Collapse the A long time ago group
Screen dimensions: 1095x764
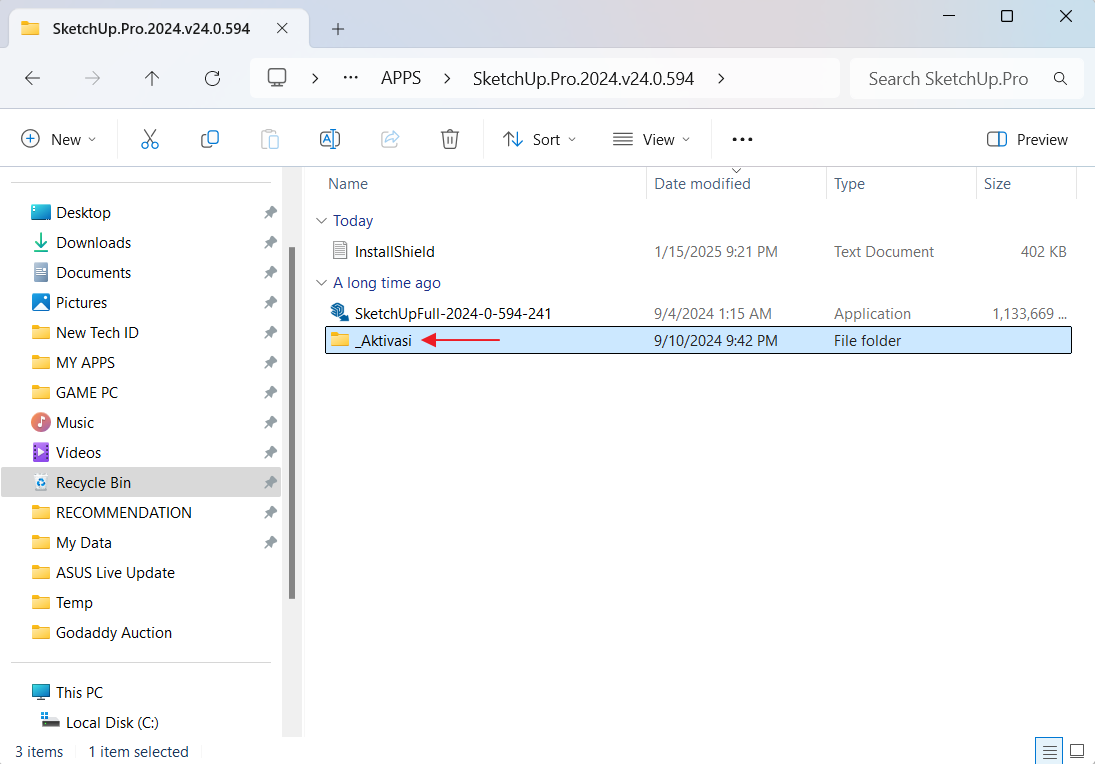click(x=321, y=283)
